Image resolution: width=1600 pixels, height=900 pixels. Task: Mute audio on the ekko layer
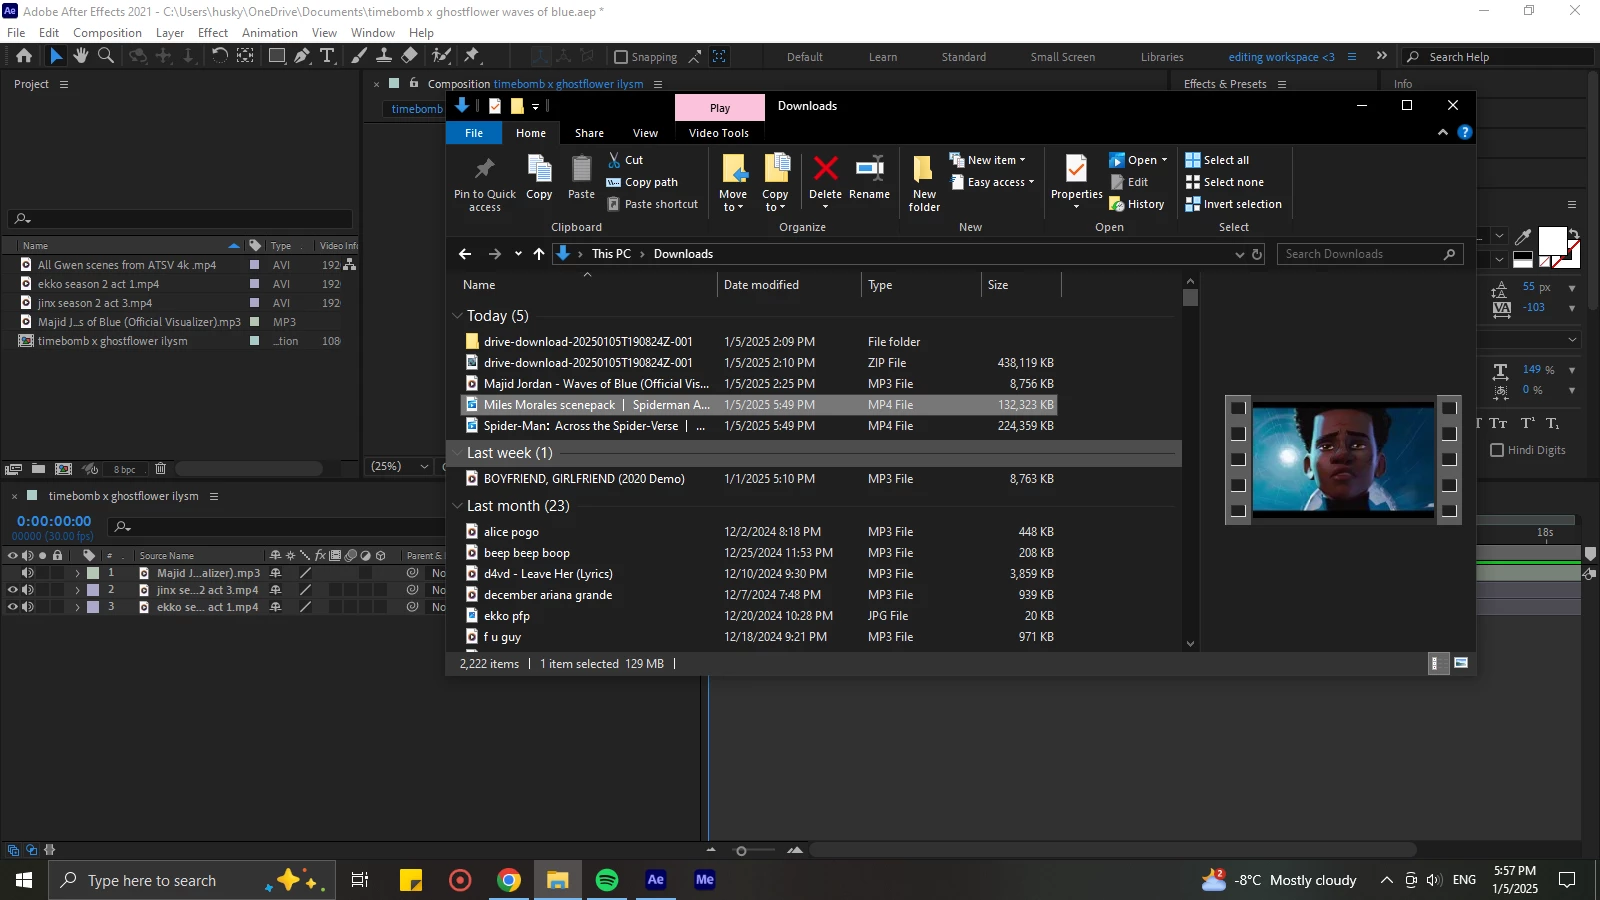(x=28, y=607)
